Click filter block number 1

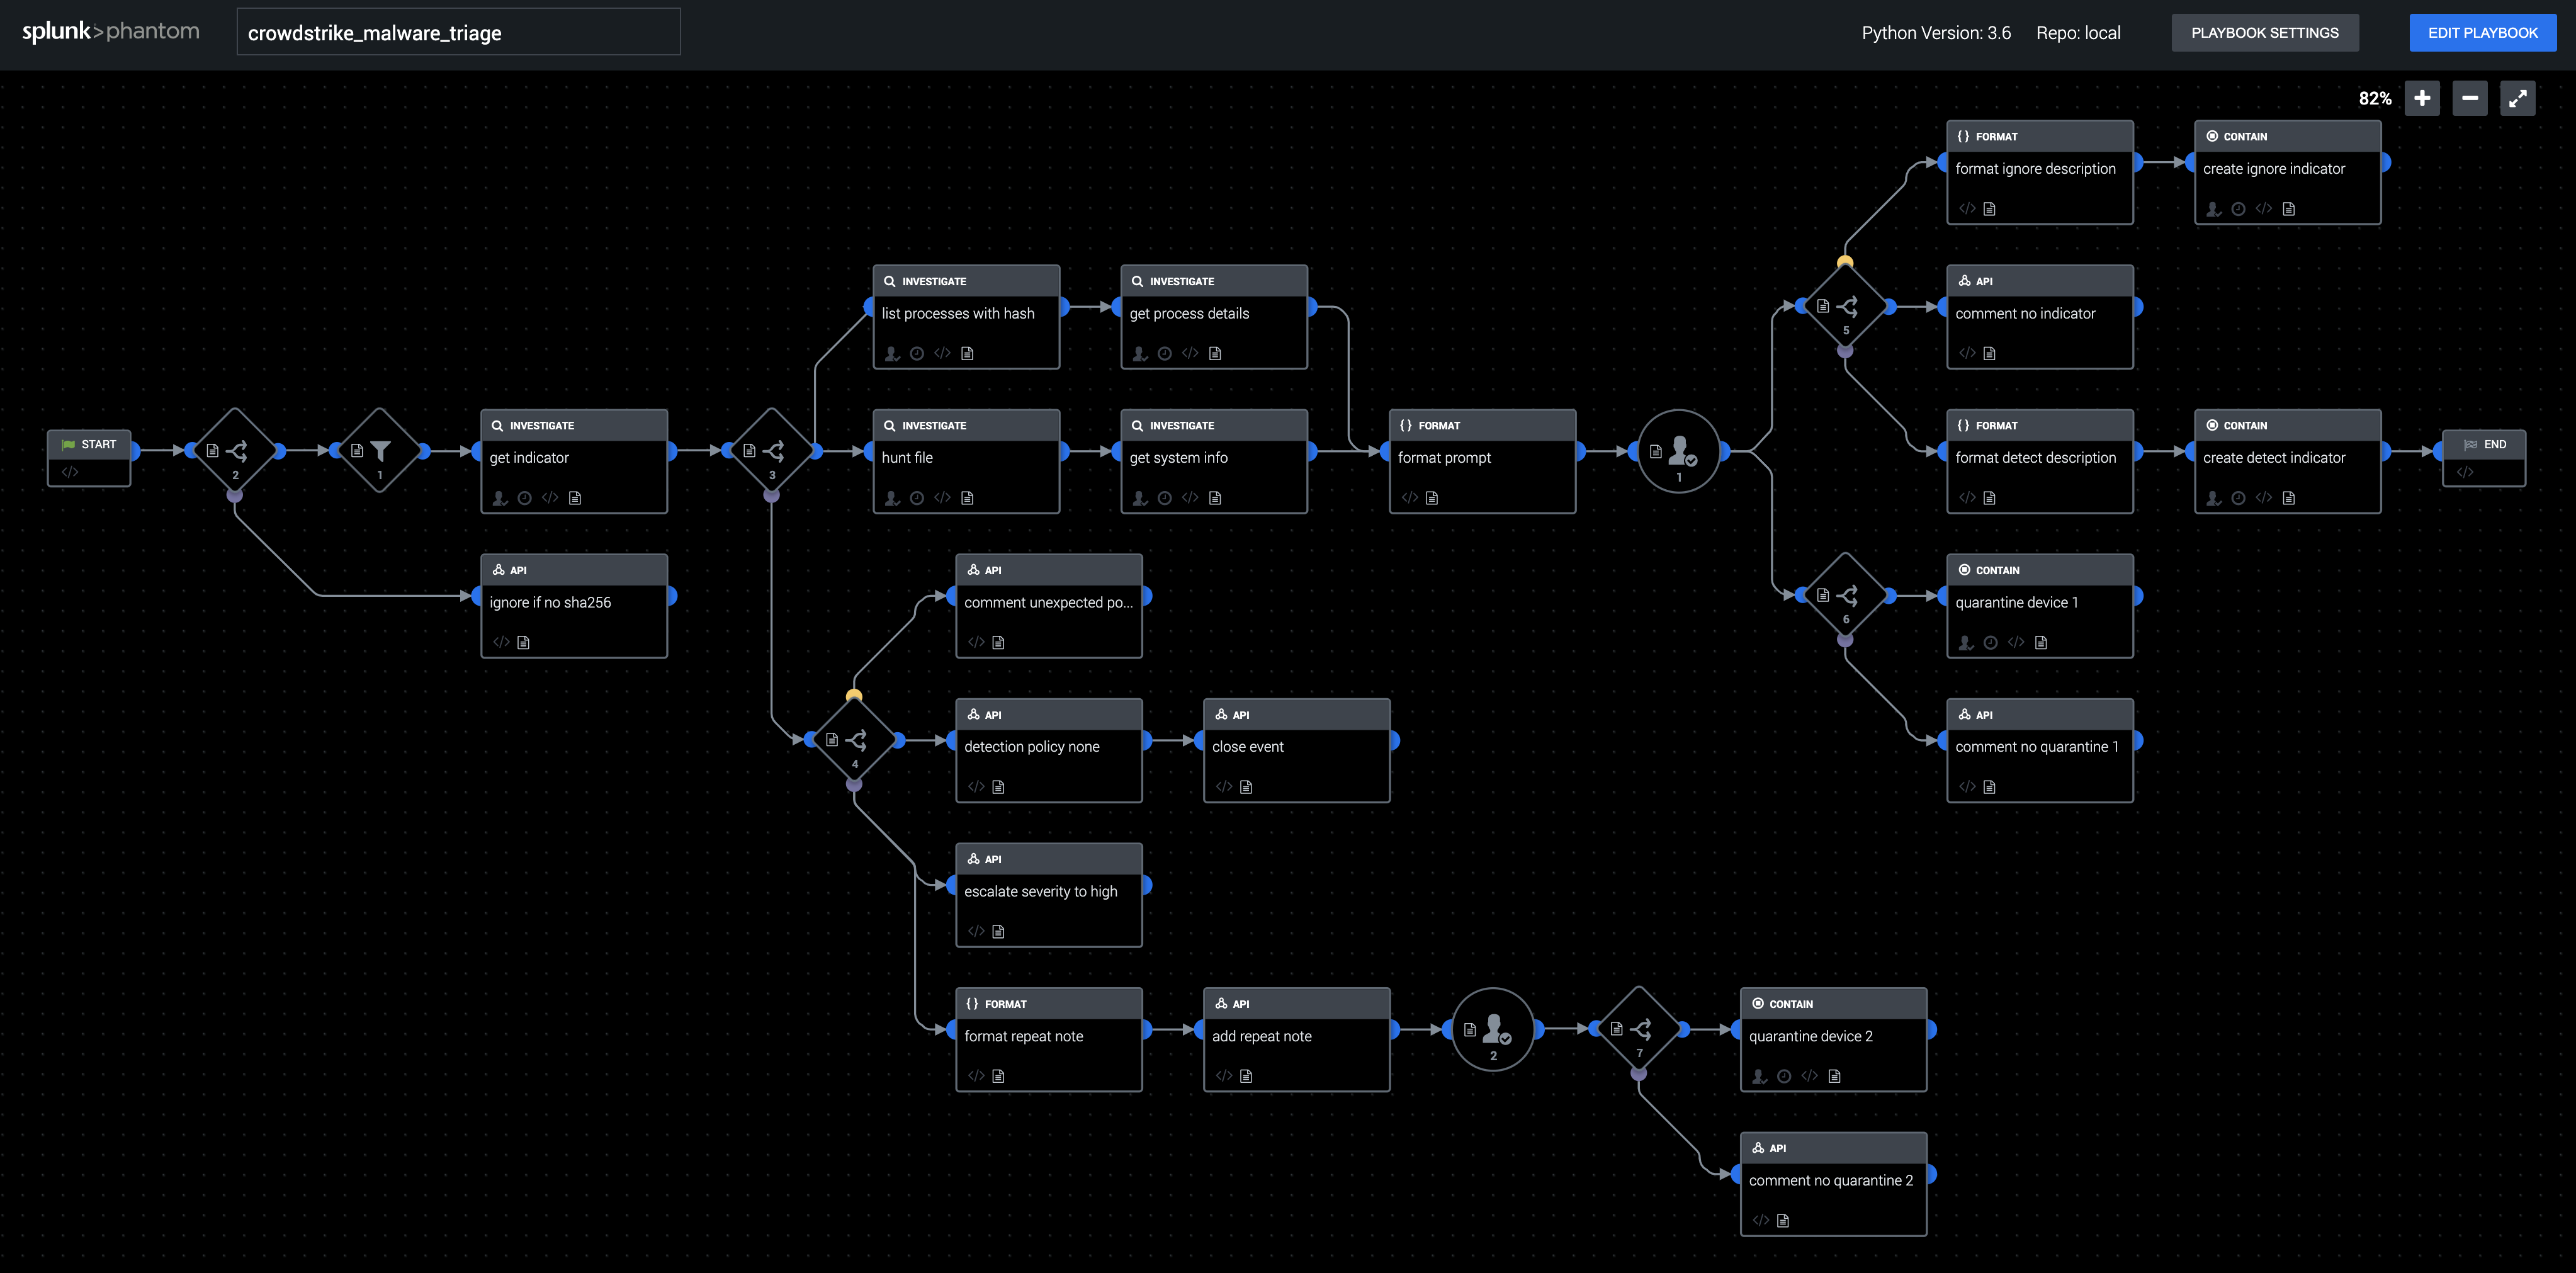380,451
